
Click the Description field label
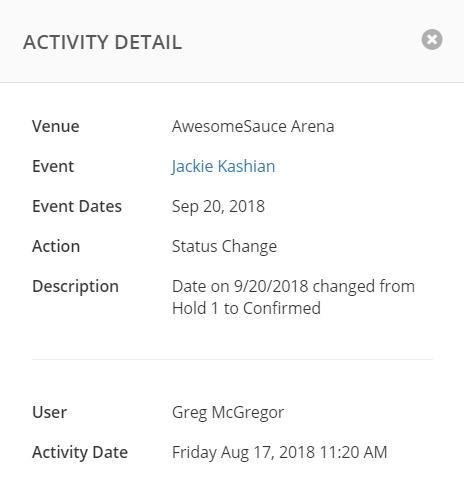point(75,287)
